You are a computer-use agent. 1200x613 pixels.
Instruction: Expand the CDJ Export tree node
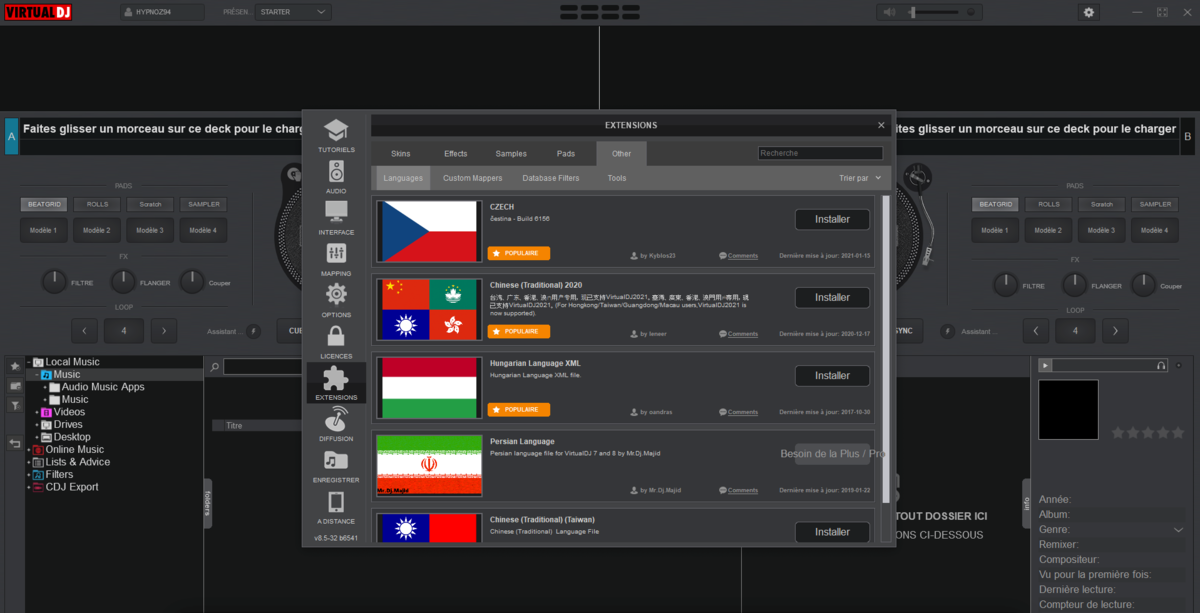29,487
